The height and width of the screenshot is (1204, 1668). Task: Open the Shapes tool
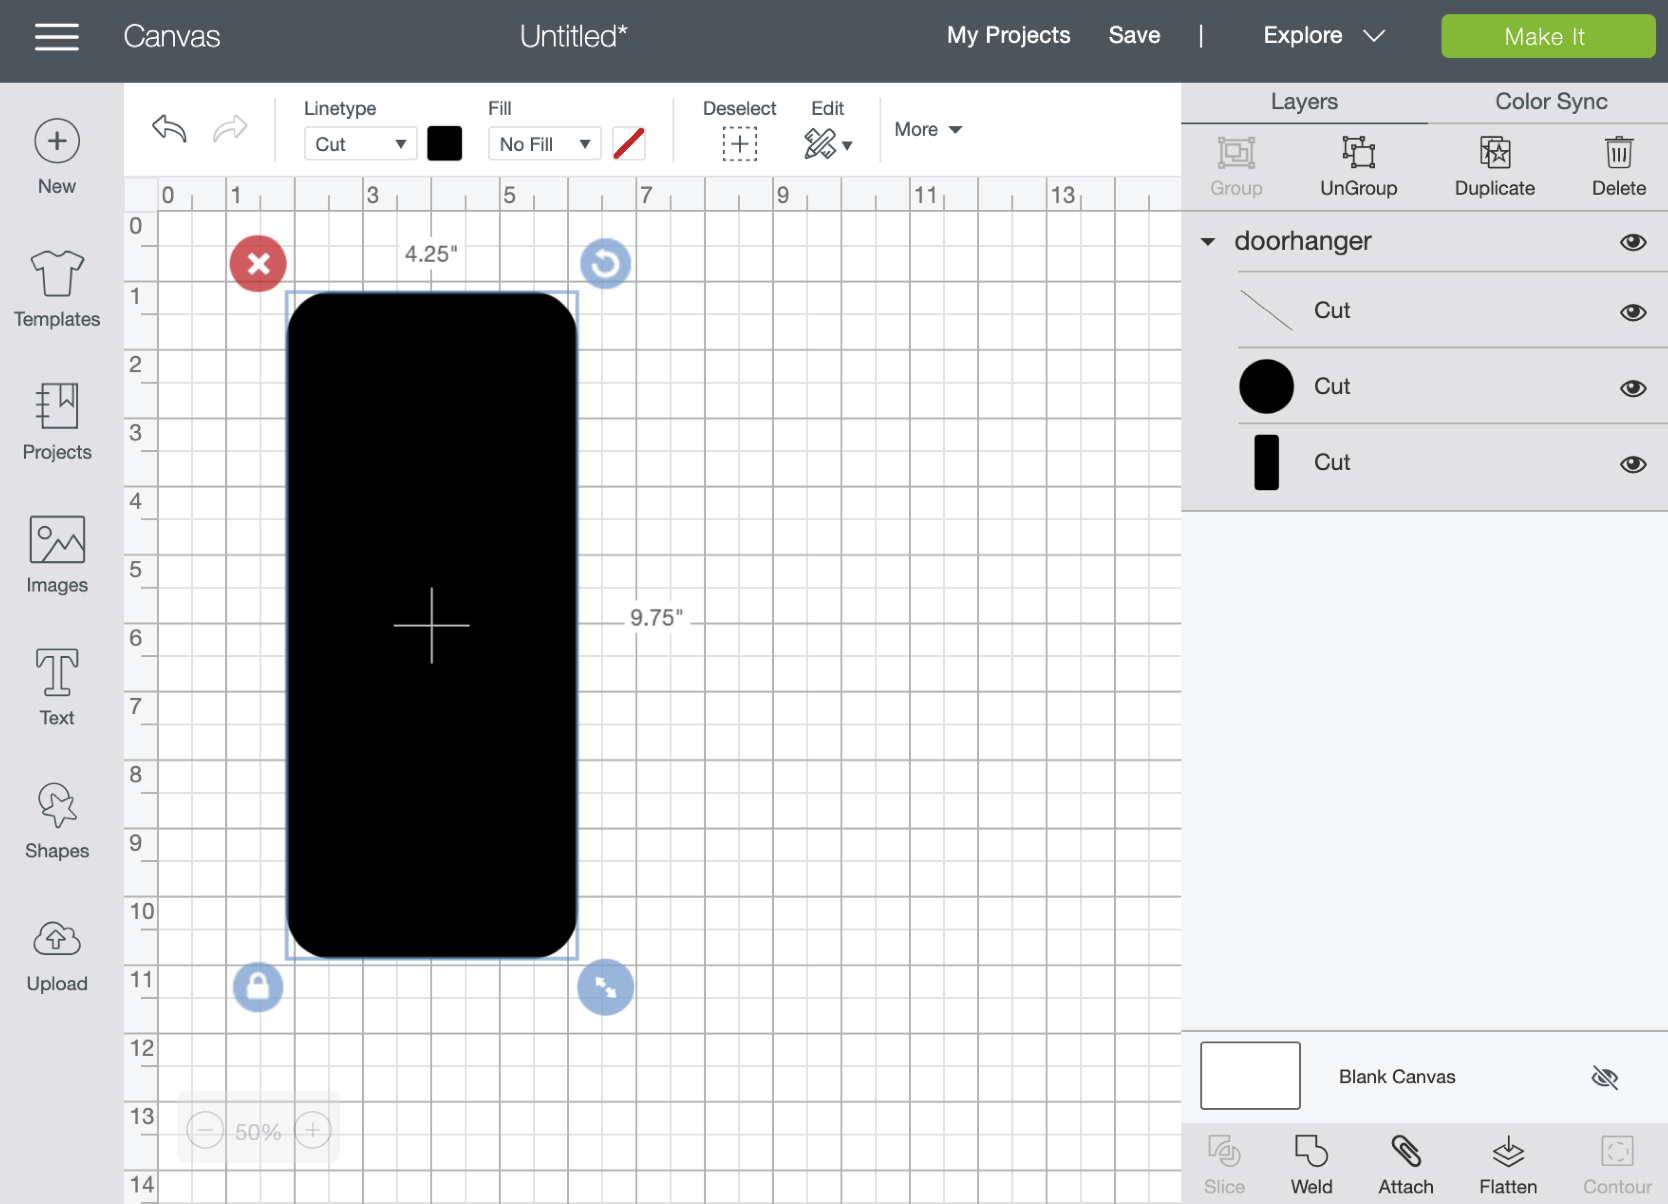click(57, 822)
